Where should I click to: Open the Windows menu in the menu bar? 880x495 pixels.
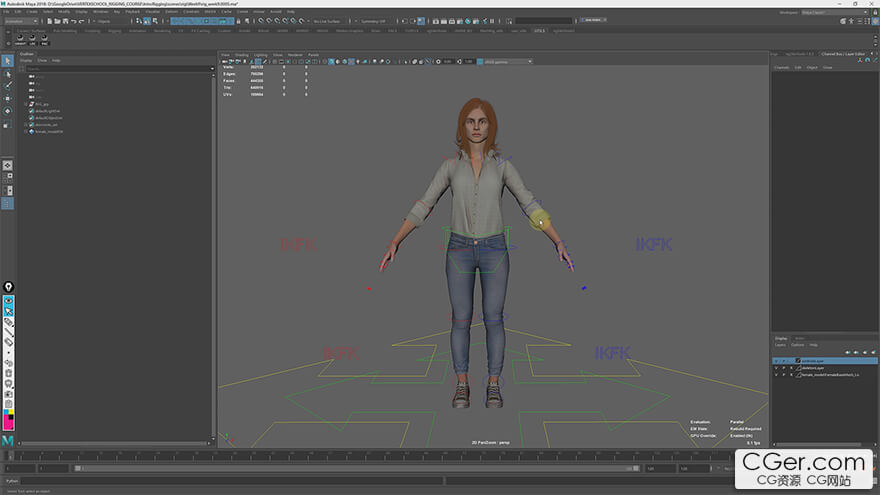point(101,12)
